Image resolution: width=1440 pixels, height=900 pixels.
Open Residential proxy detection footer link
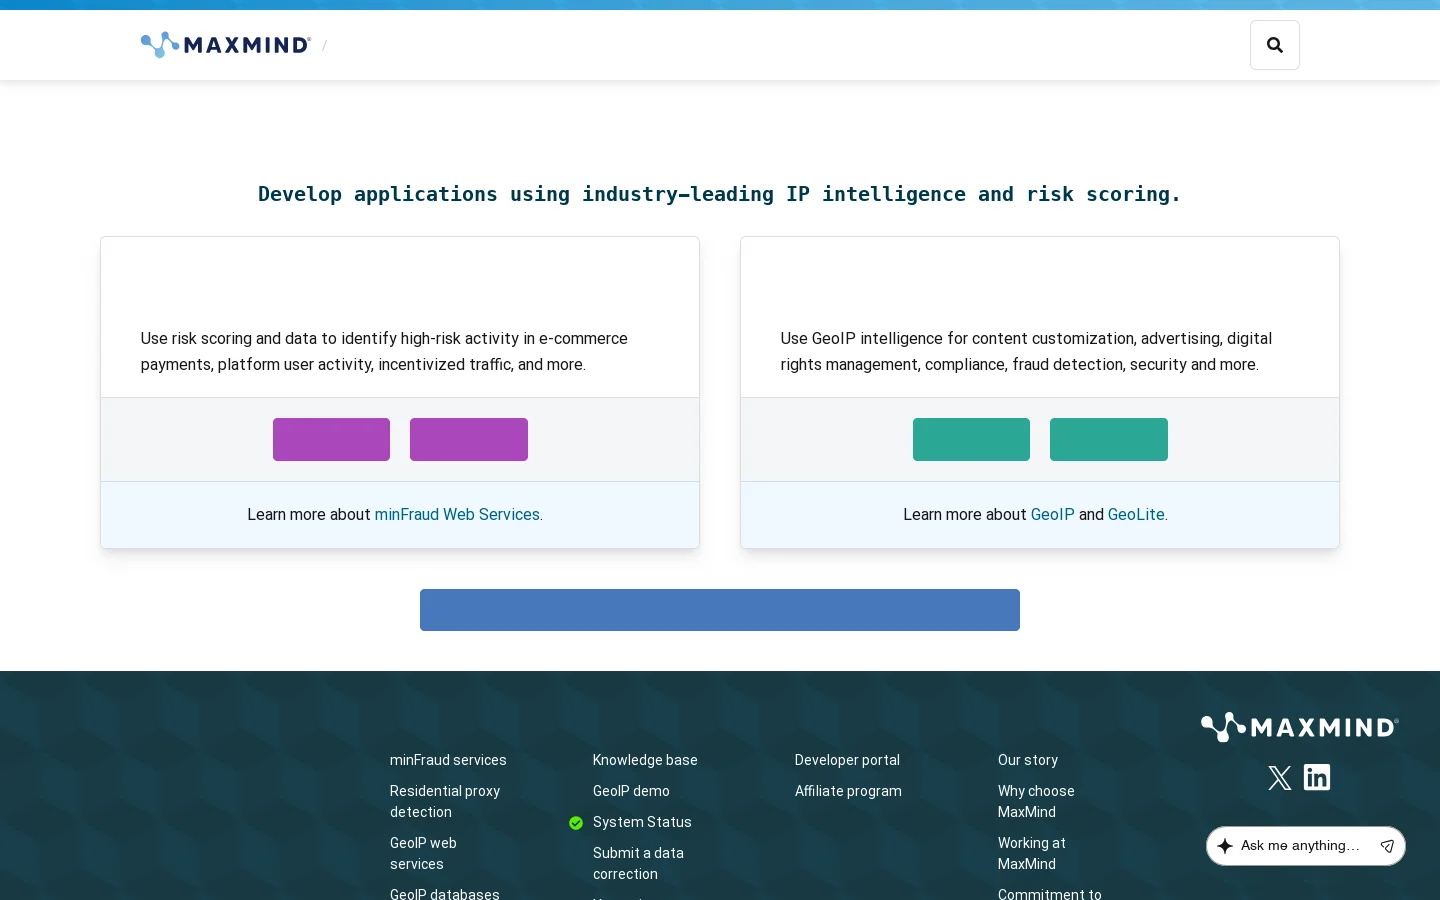pos(445,801)
